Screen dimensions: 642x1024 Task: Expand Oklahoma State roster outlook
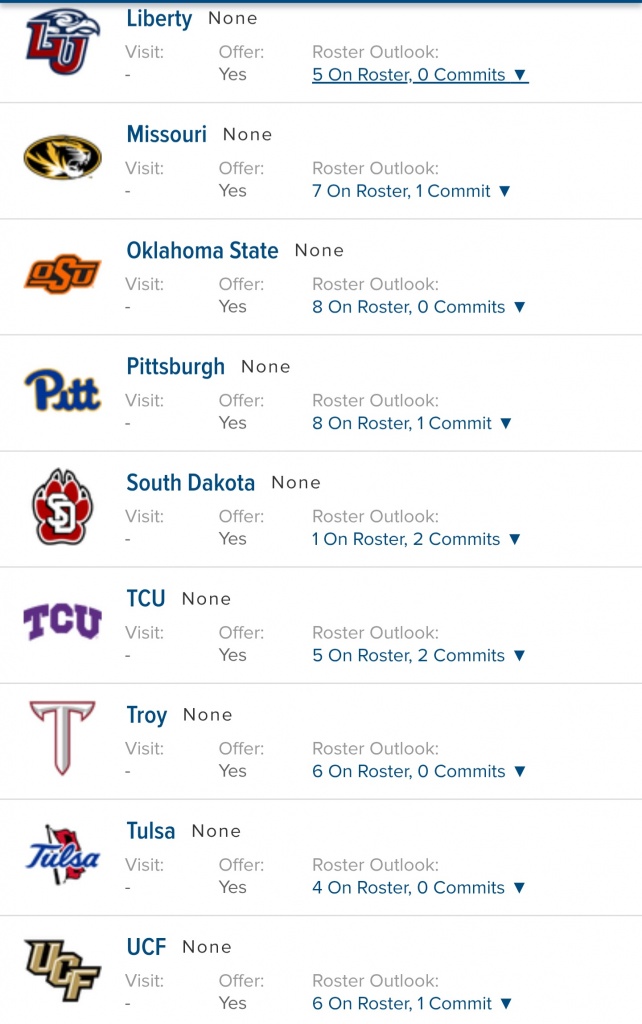pyautogui.click(x=419, y=307)
